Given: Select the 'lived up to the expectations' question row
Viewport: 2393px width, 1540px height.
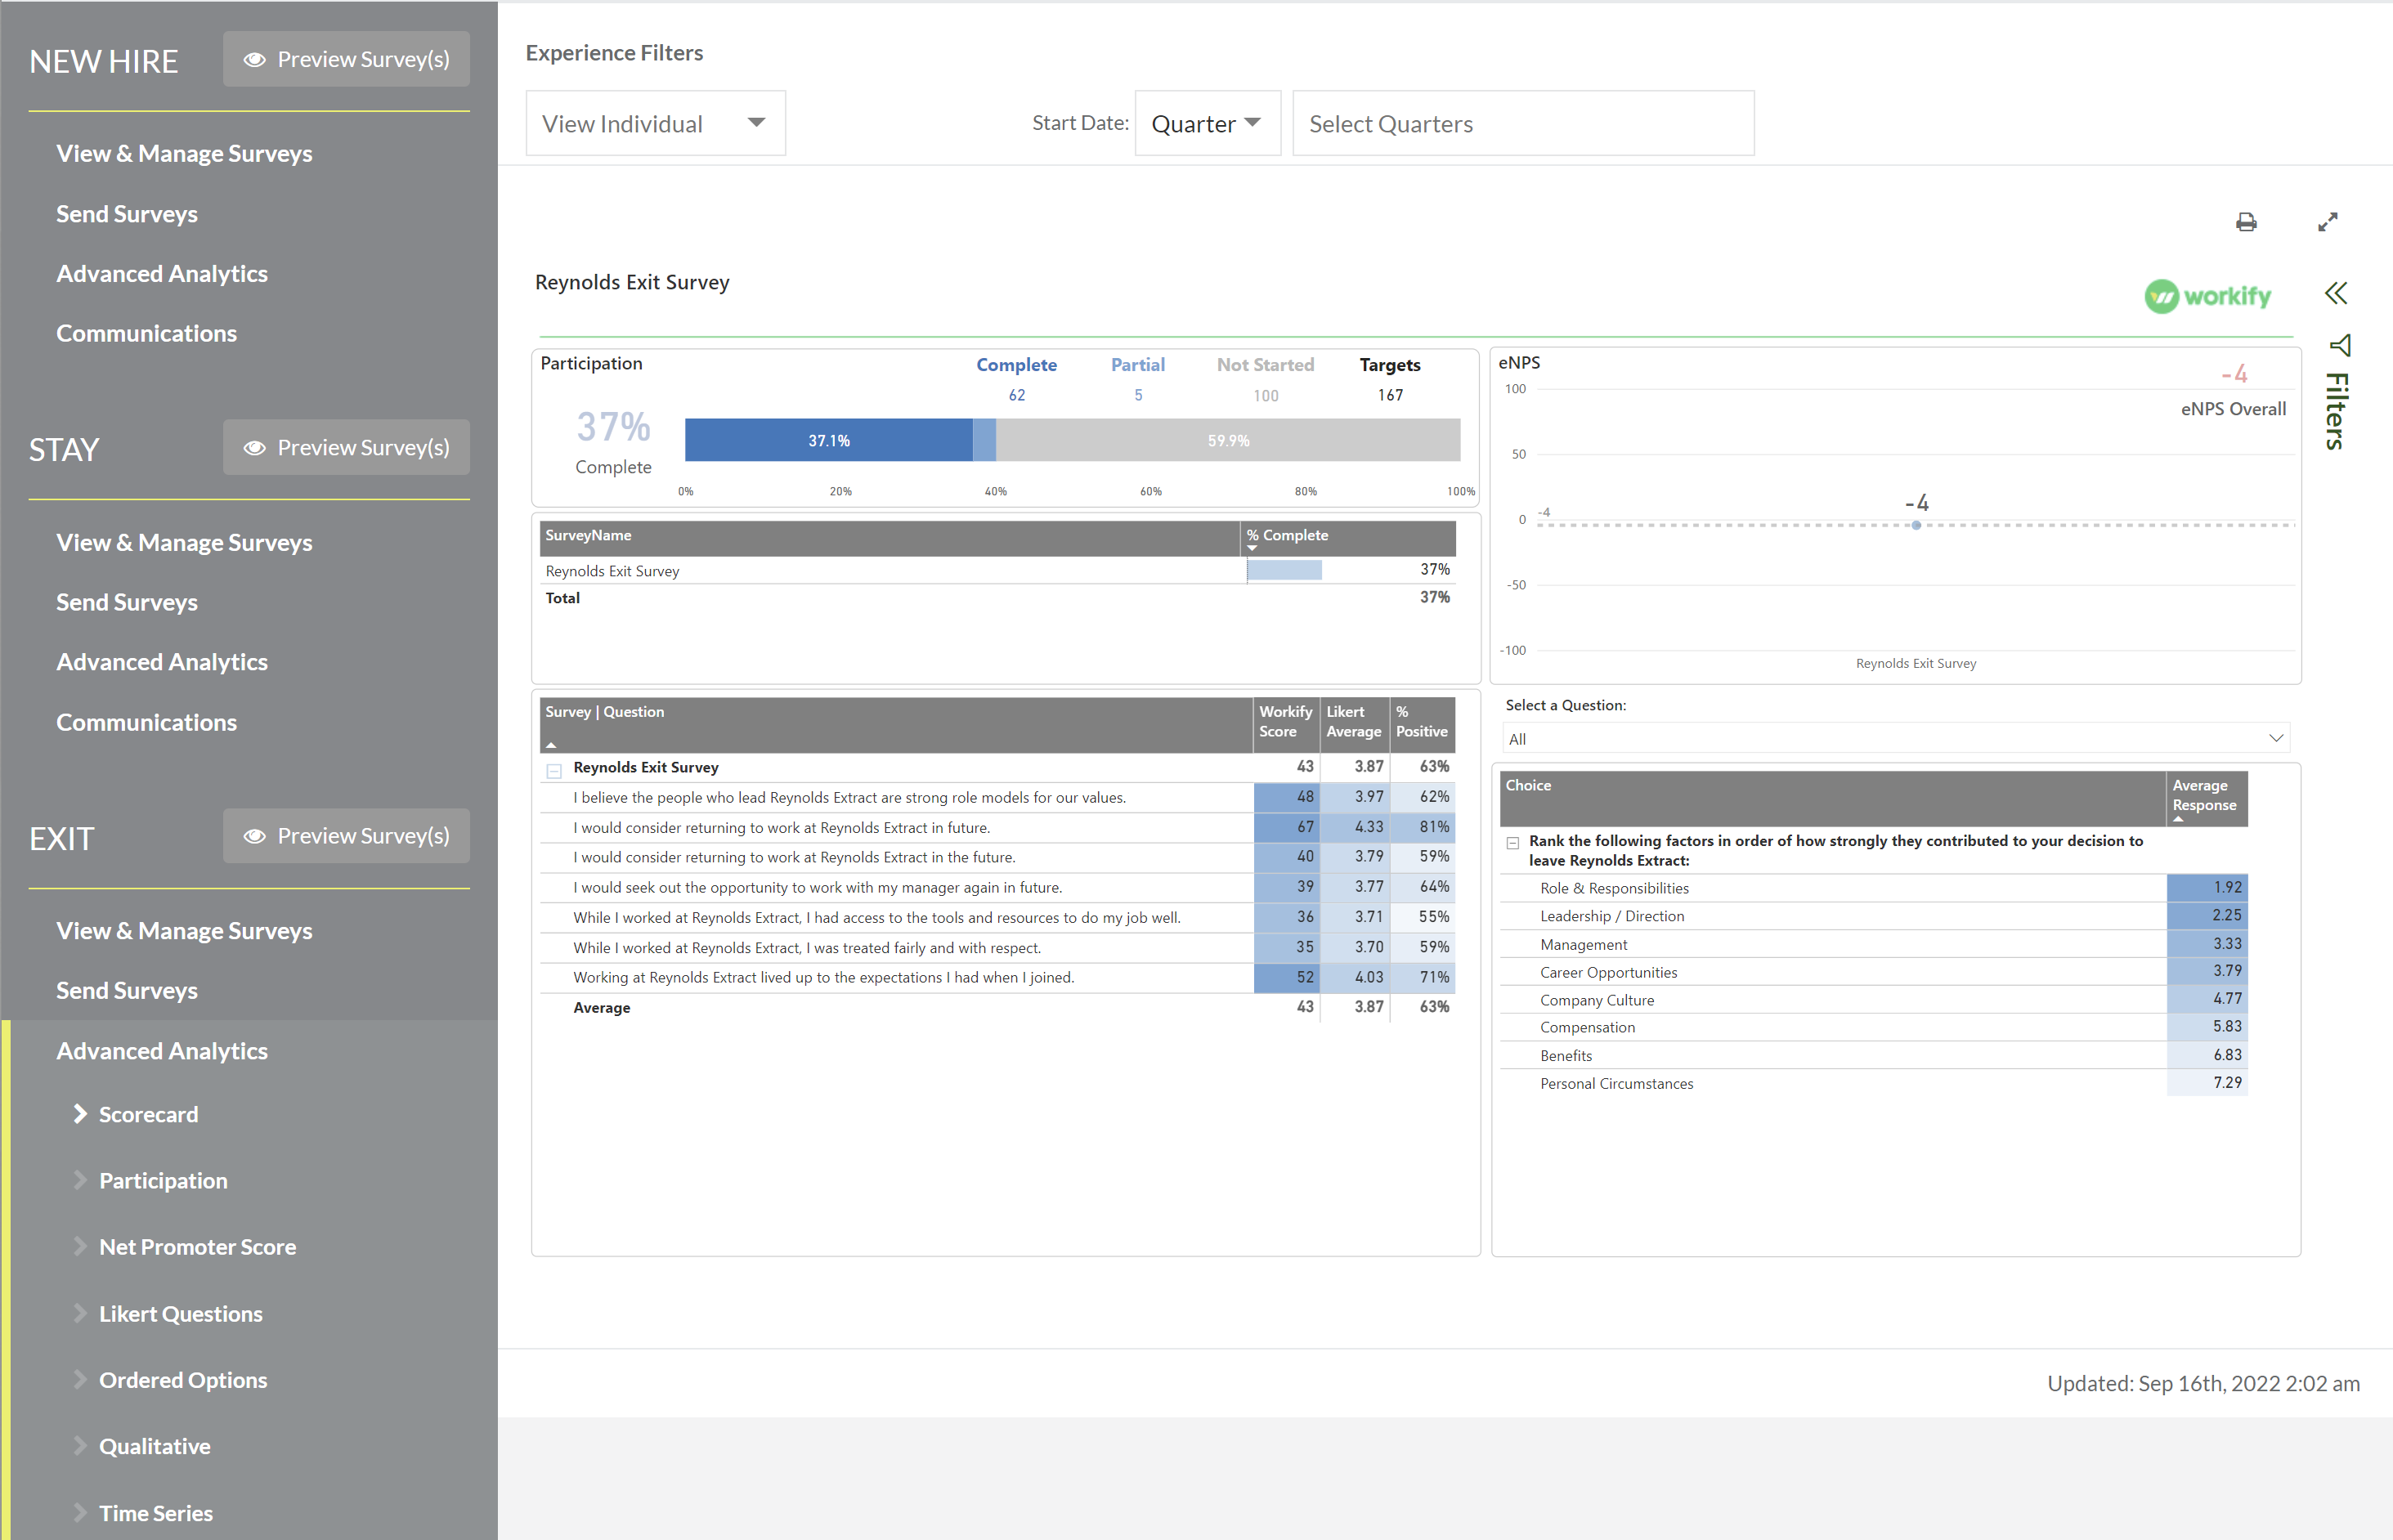Looking at the screenshot, I should [x=998, y=978].
